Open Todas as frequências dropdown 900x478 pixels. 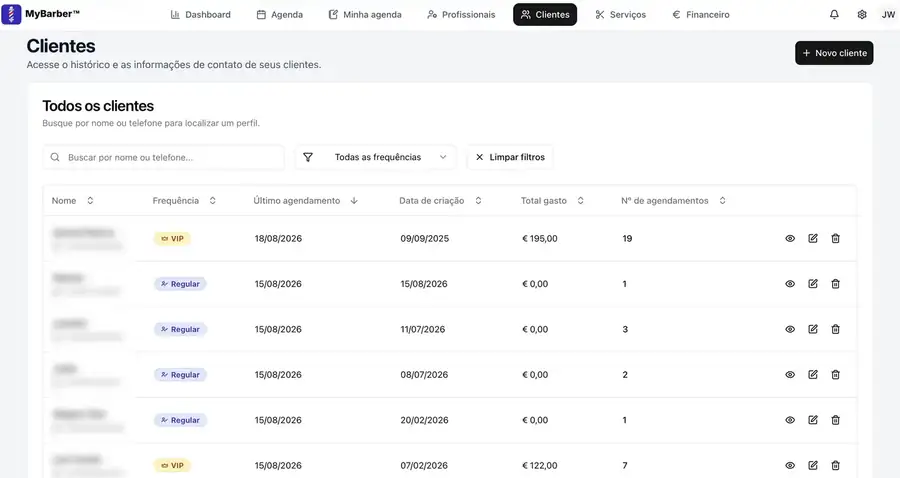pyautogui.click(x=376, y=157)
